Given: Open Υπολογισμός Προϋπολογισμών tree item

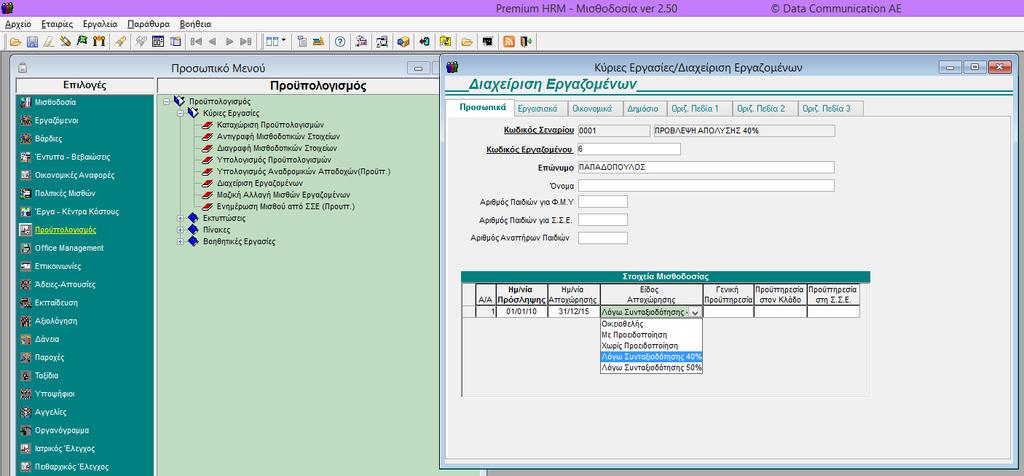Looking at the screenshot, I should [274, 159].
